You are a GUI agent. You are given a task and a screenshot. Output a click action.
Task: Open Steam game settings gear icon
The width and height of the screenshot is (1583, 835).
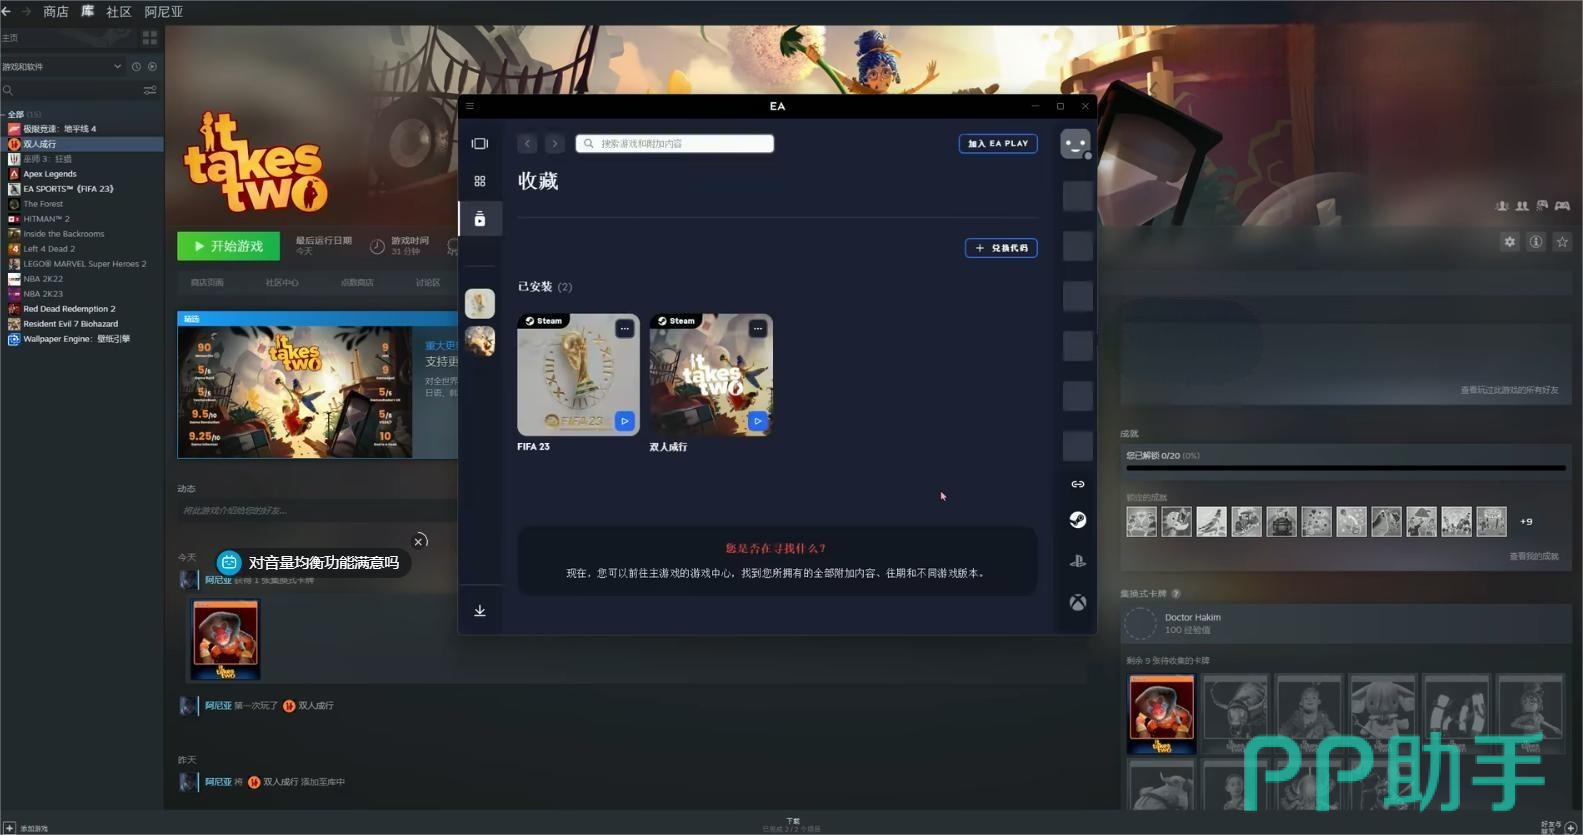(1510, 242)
